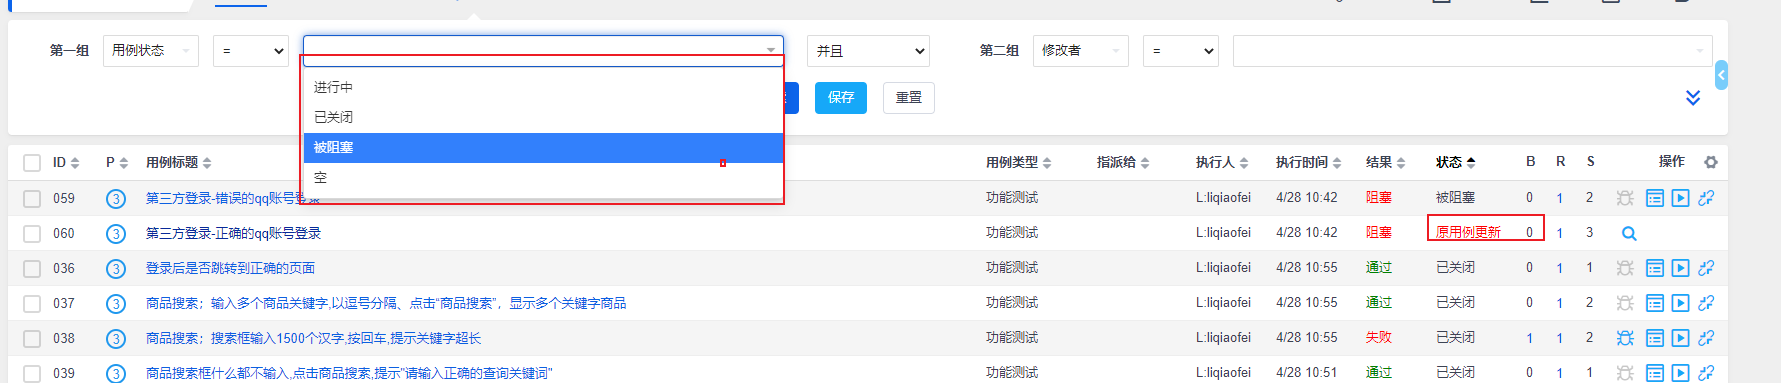Viewport: 1781px width, 383px height.
Task: Click 阻塞 result of case 059
Action: click(1379, 198)
